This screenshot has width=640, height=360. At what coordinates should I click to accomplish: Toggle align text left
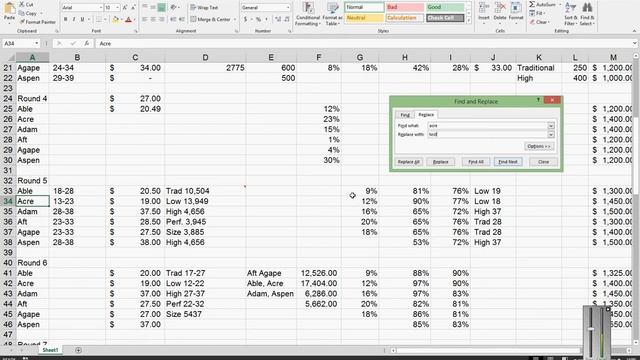[x=144, y=19]
